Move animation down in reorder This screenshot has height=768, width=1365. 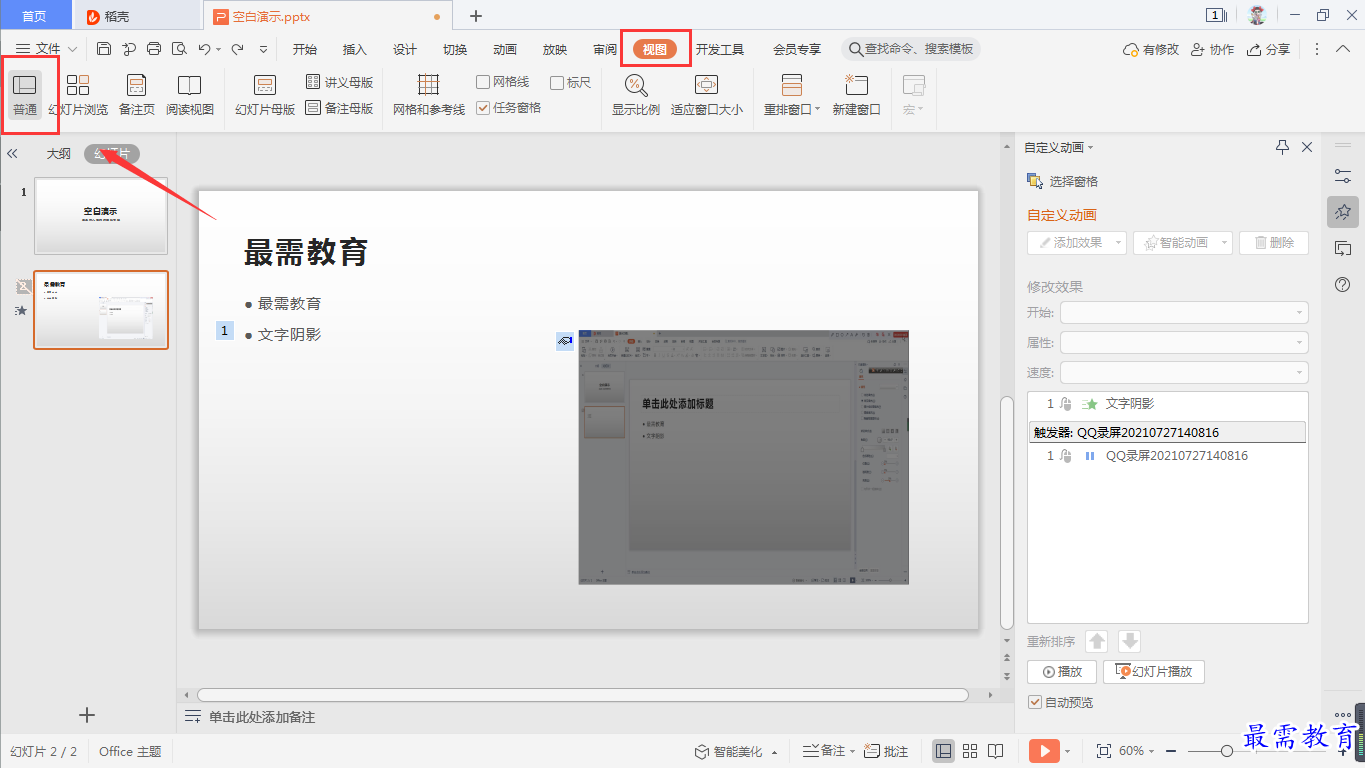click(x=1129, y=641)
